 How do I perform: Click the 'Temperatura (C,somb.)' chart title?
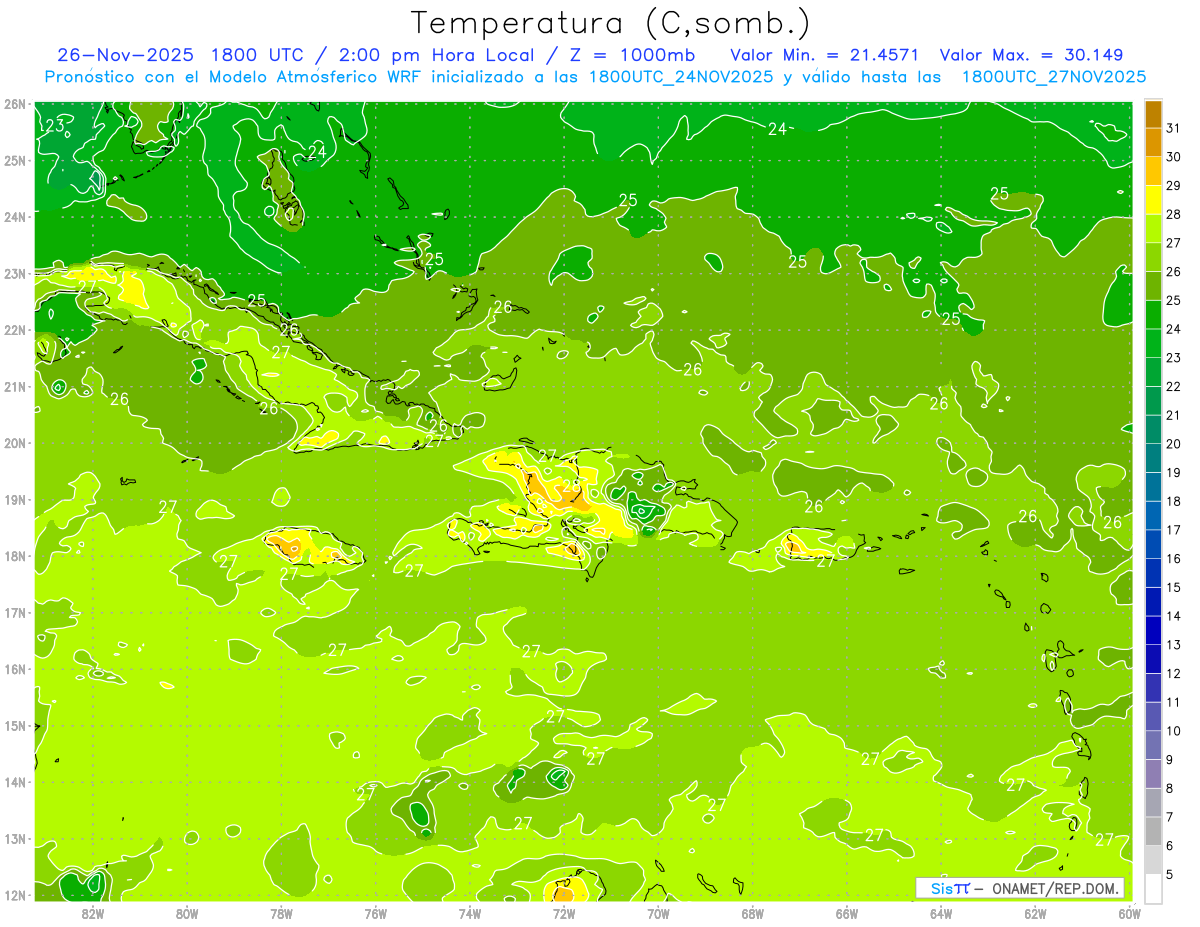(611, 23)
